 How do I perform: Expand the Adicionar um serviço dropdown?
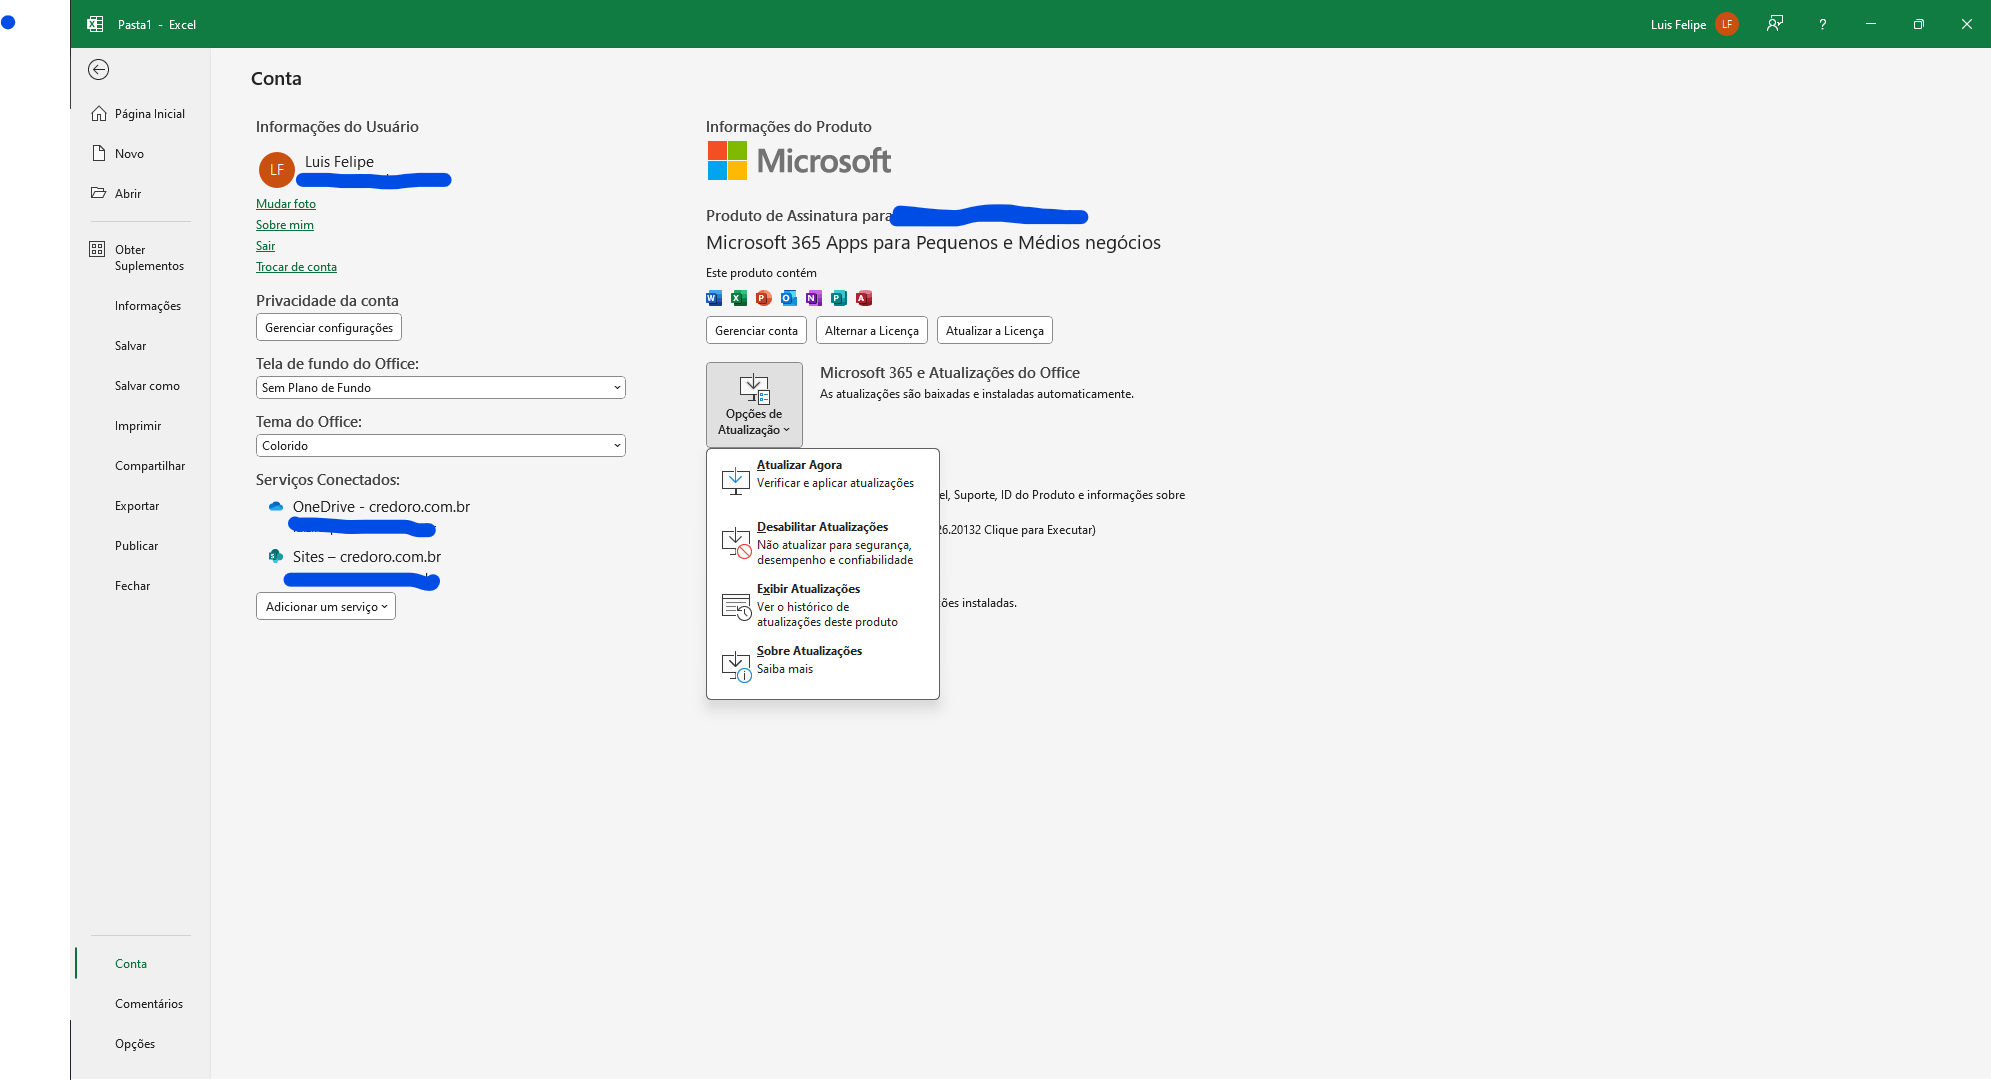(326, 606)
